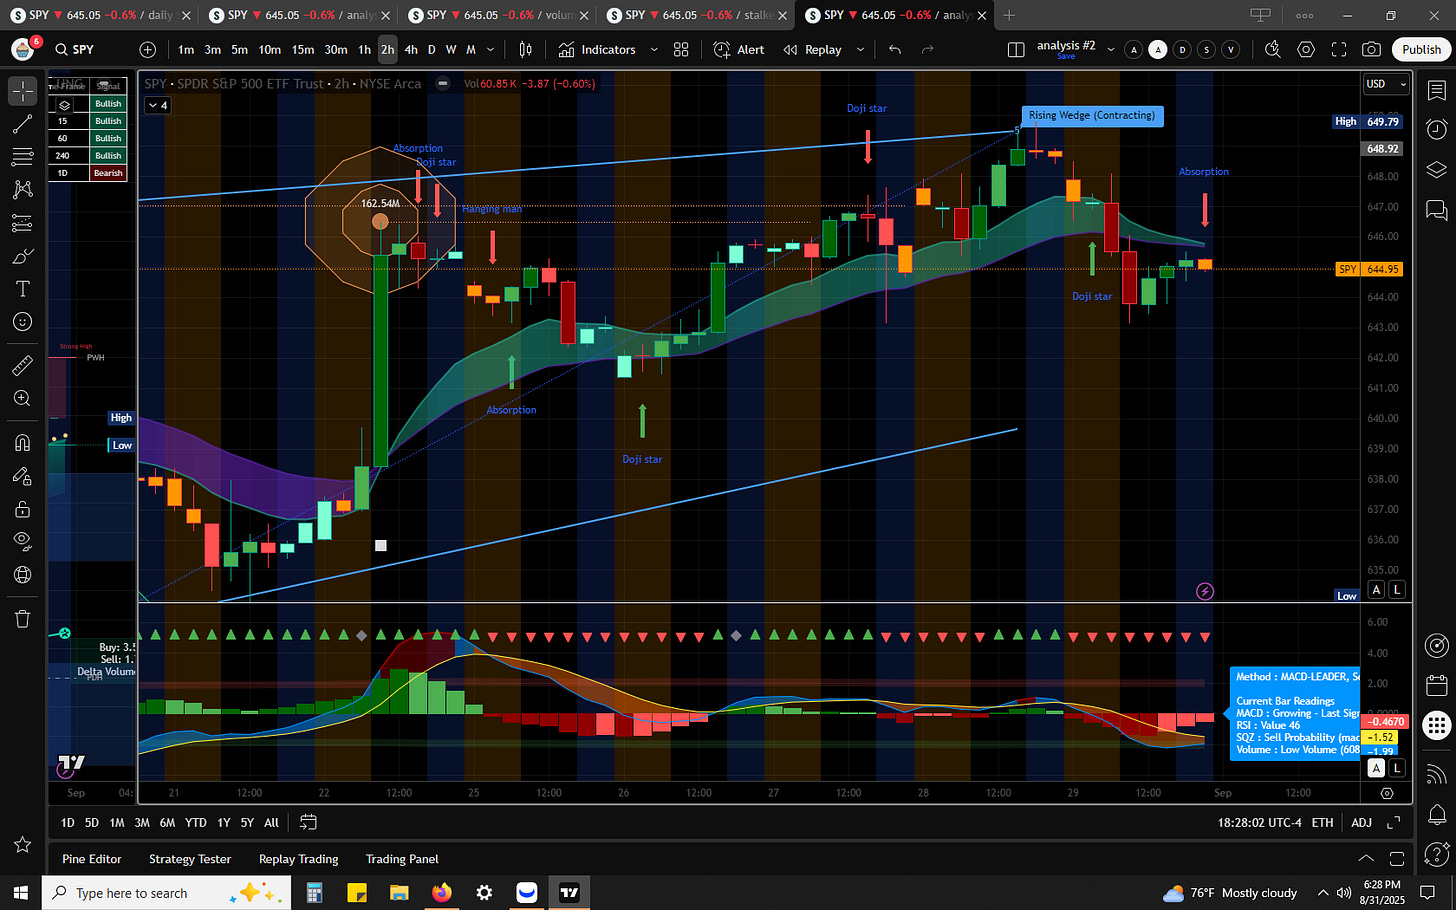This screenshot has height=910, width=1456.
Task: Set the YTD date range
Action: 196,823
